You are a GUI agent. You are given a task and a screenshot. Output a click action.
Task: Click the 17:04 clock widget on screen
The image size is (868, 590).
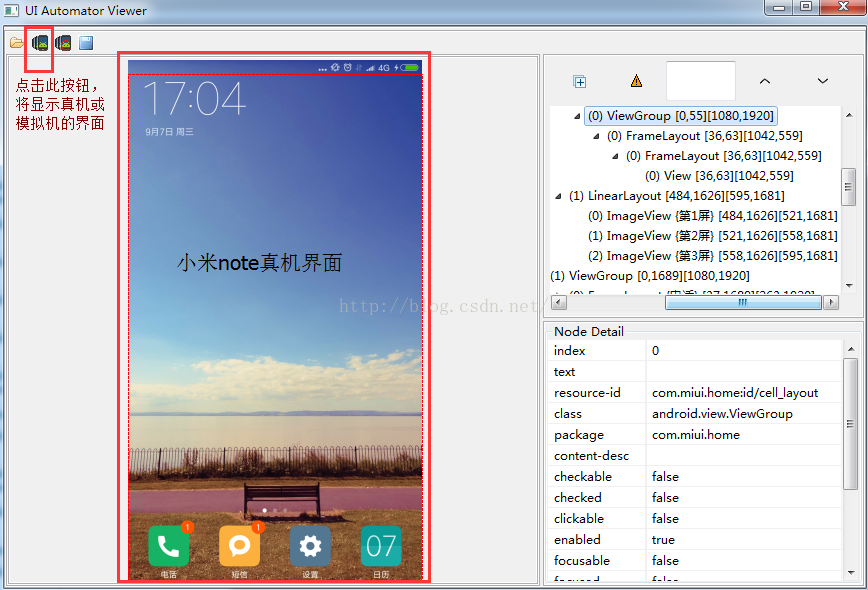pos(194,99)
